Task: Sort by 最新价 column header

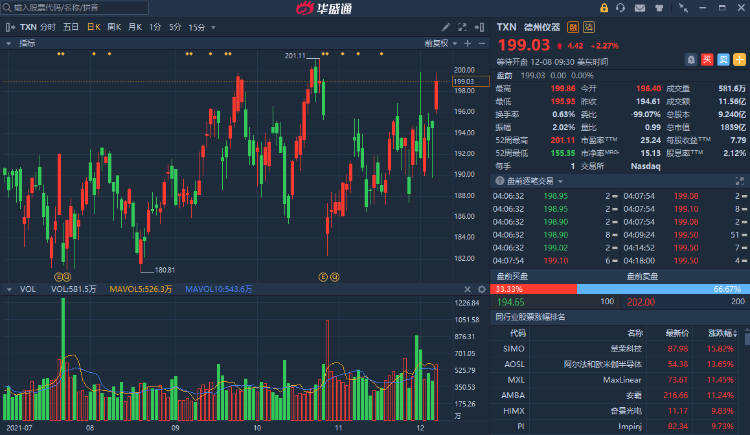Action: (677, 333)
